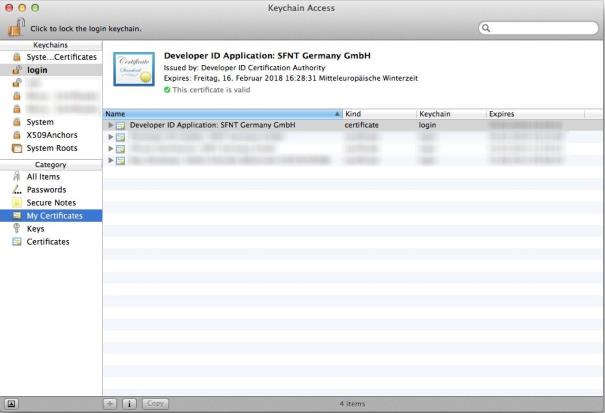Select the X509Anchors keychain

51,135
